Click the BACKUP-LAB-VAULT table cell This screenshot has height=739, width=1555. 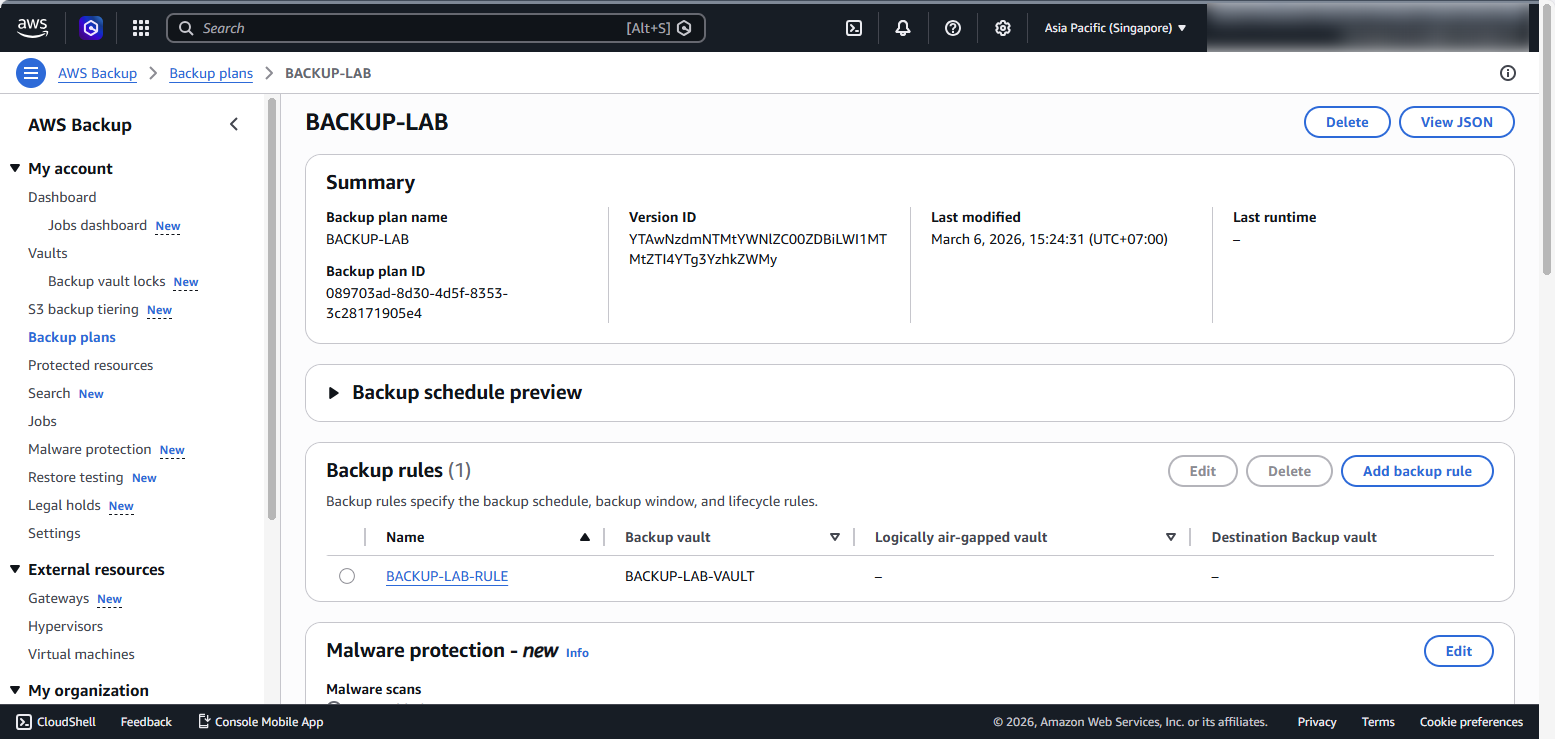coord(690,576)
